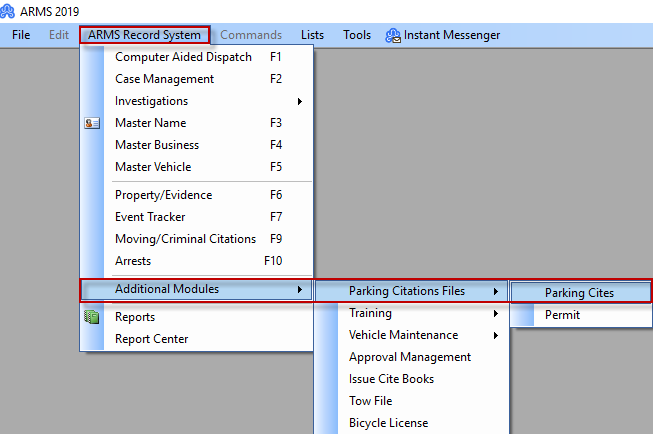Select Master Vehicle menu entry

tap(197, 167)
